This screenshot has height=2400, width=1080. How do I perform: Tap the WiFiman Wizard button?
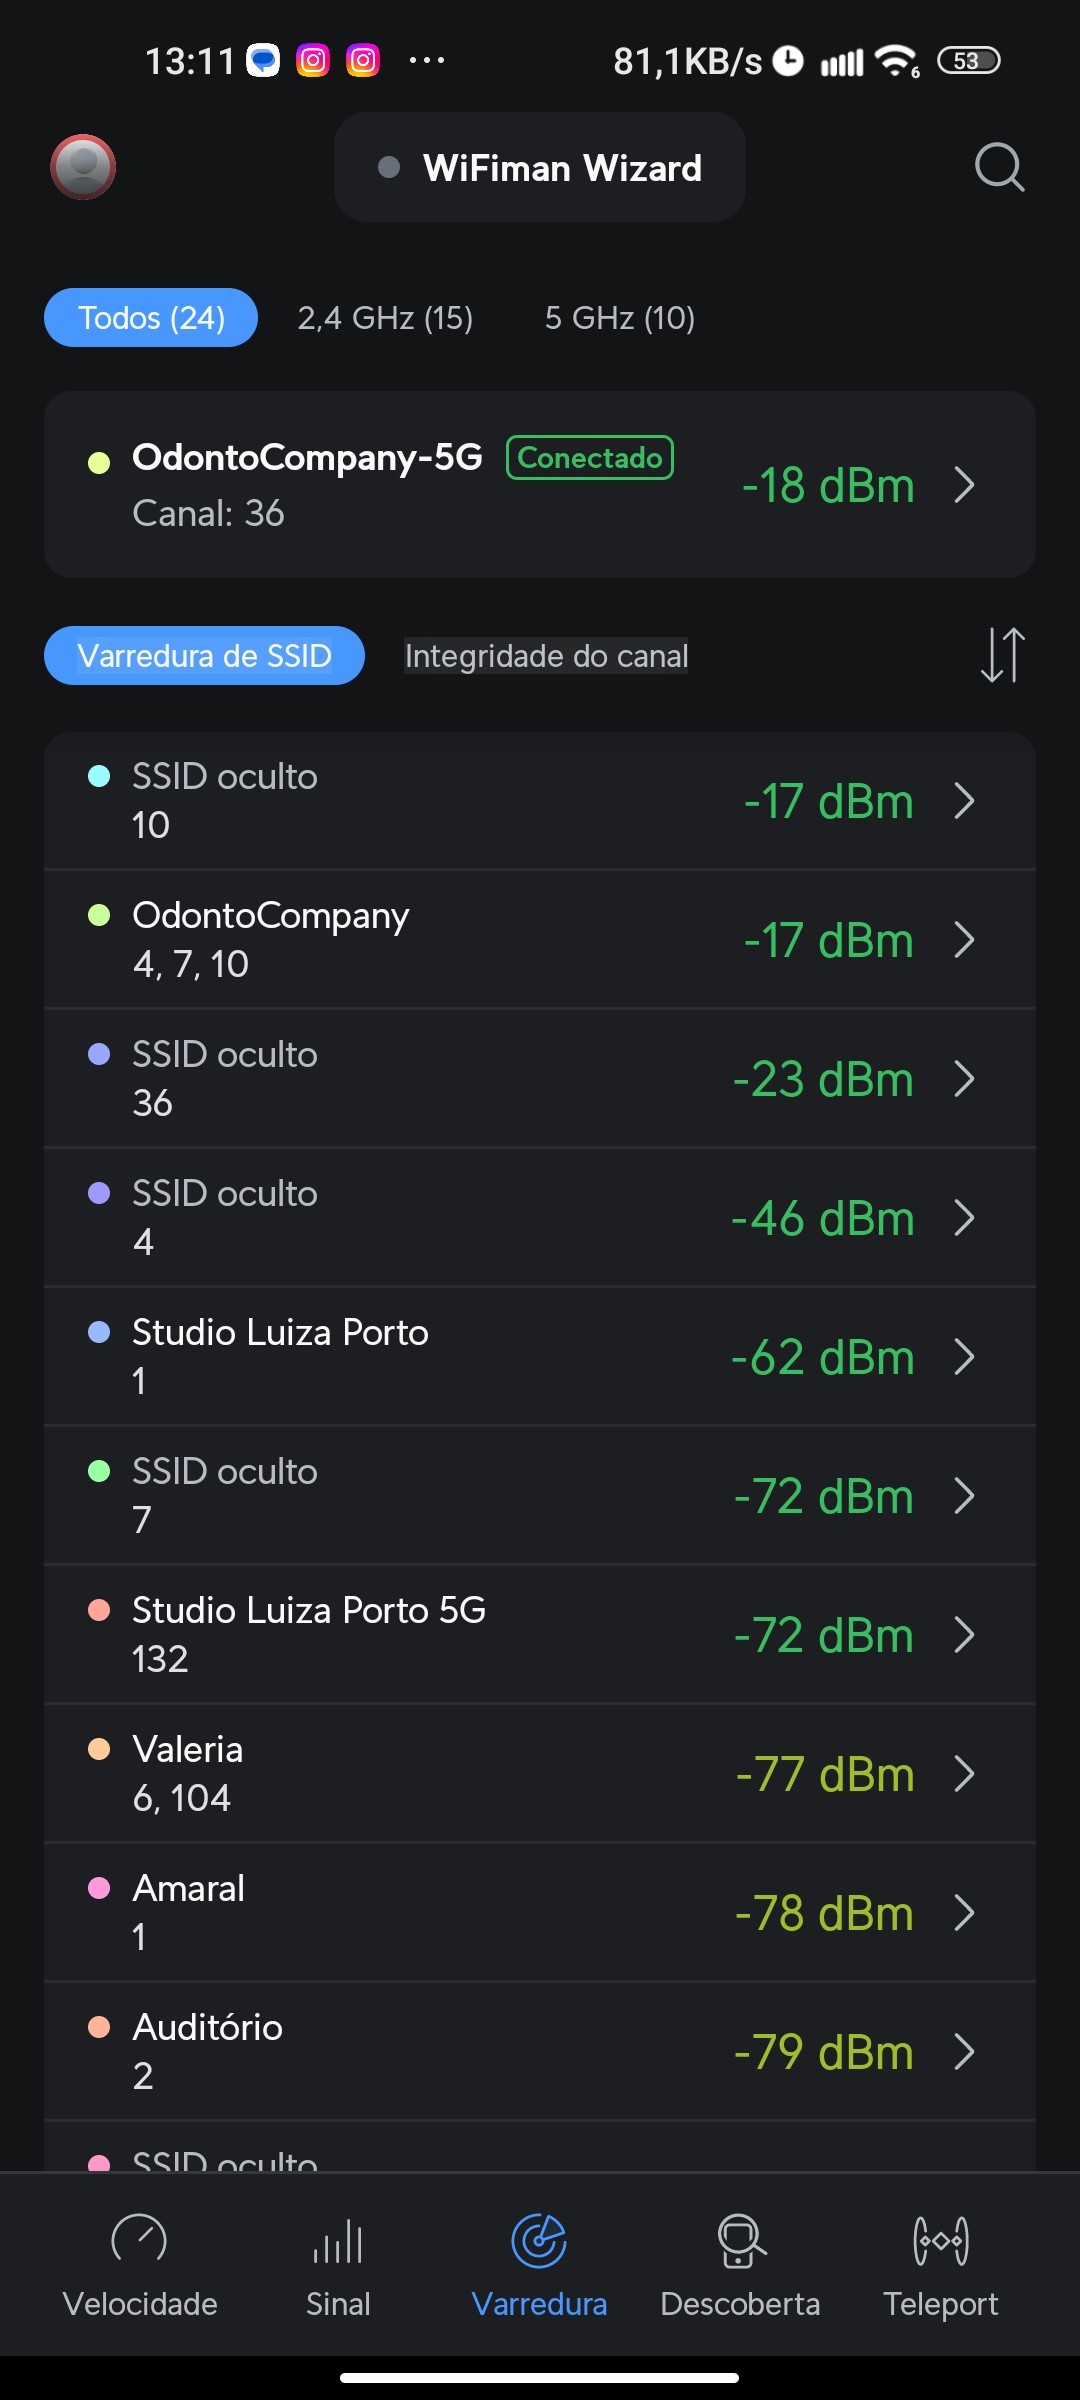(540, 168)
